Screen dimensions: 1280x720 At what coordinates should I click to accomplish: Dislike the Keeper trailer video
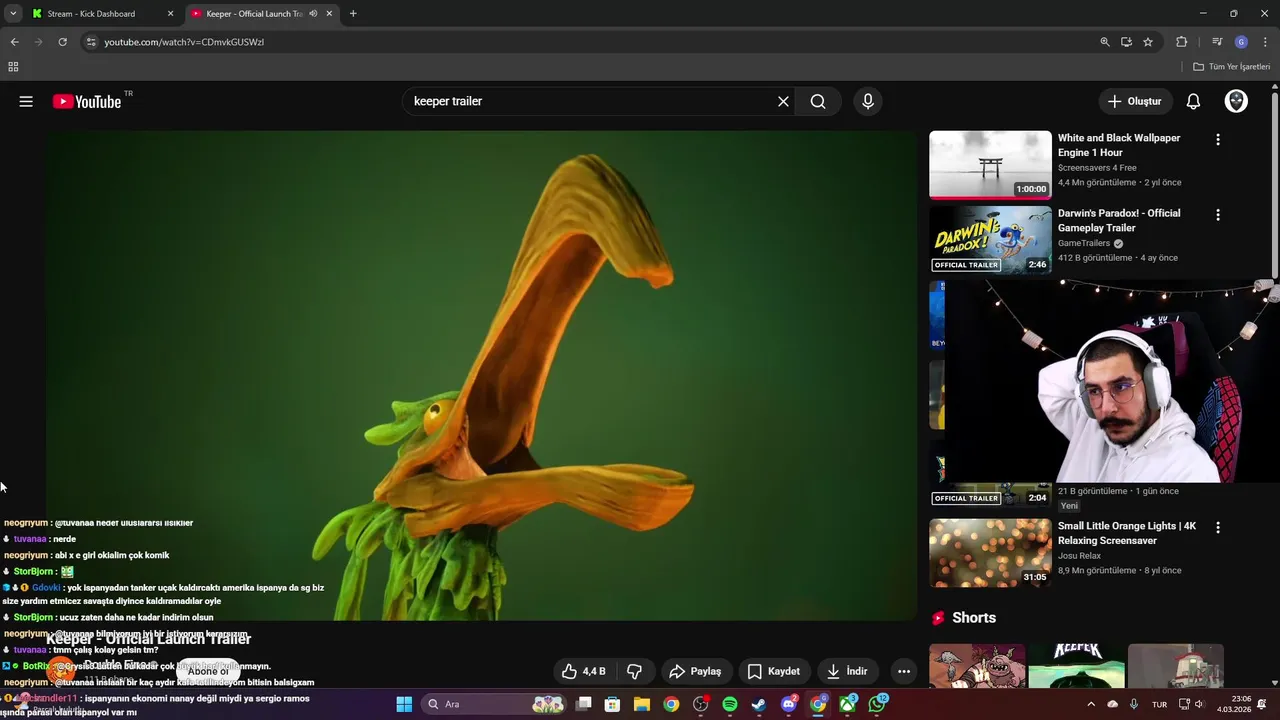634,671
